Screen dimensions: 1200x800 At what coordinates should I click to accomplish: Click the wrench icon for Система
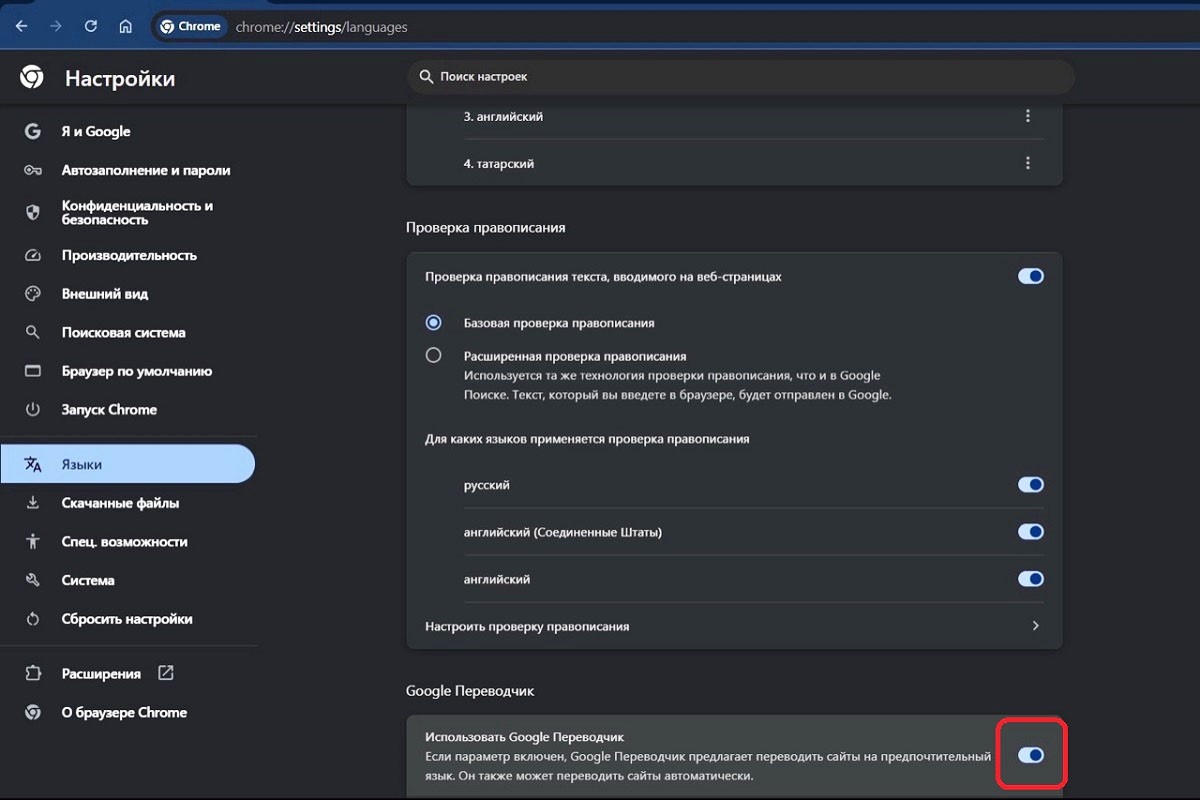[x=33, y=580]
